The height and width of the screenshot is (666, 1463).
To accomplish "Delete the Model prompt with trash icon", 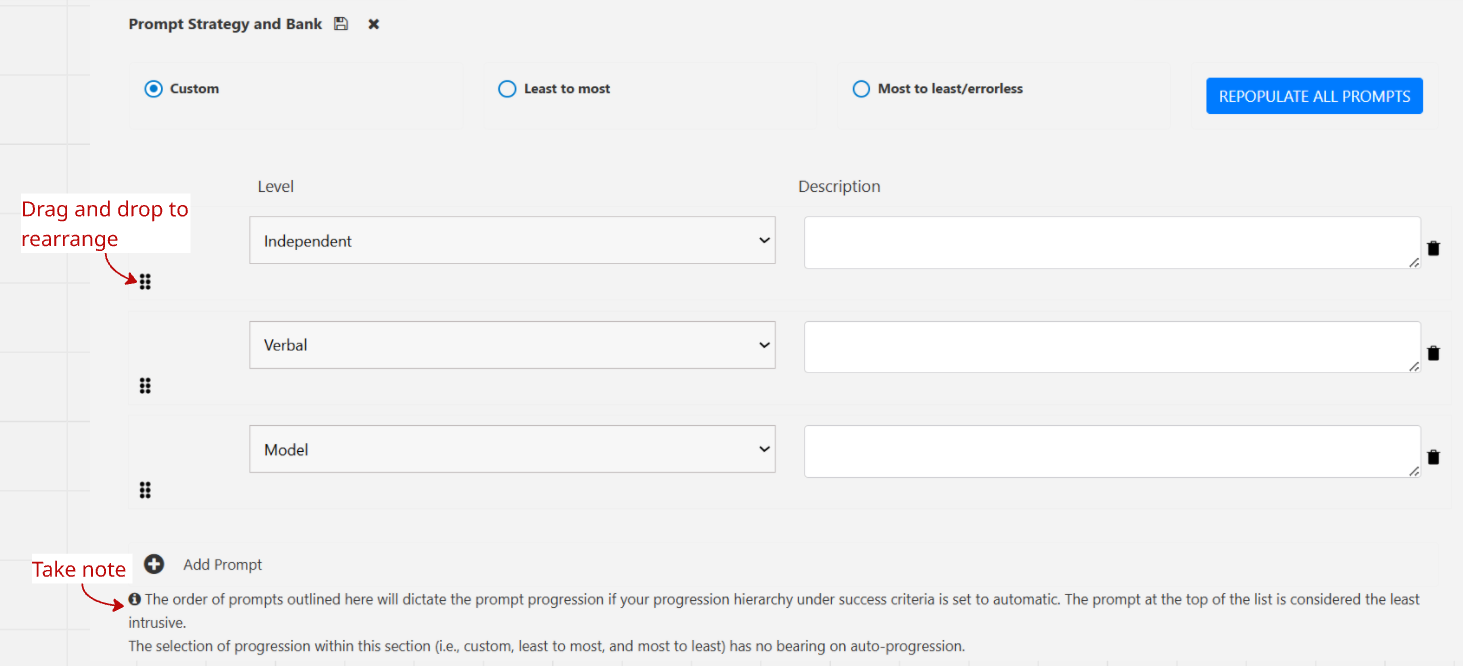I will (1433, 457).
